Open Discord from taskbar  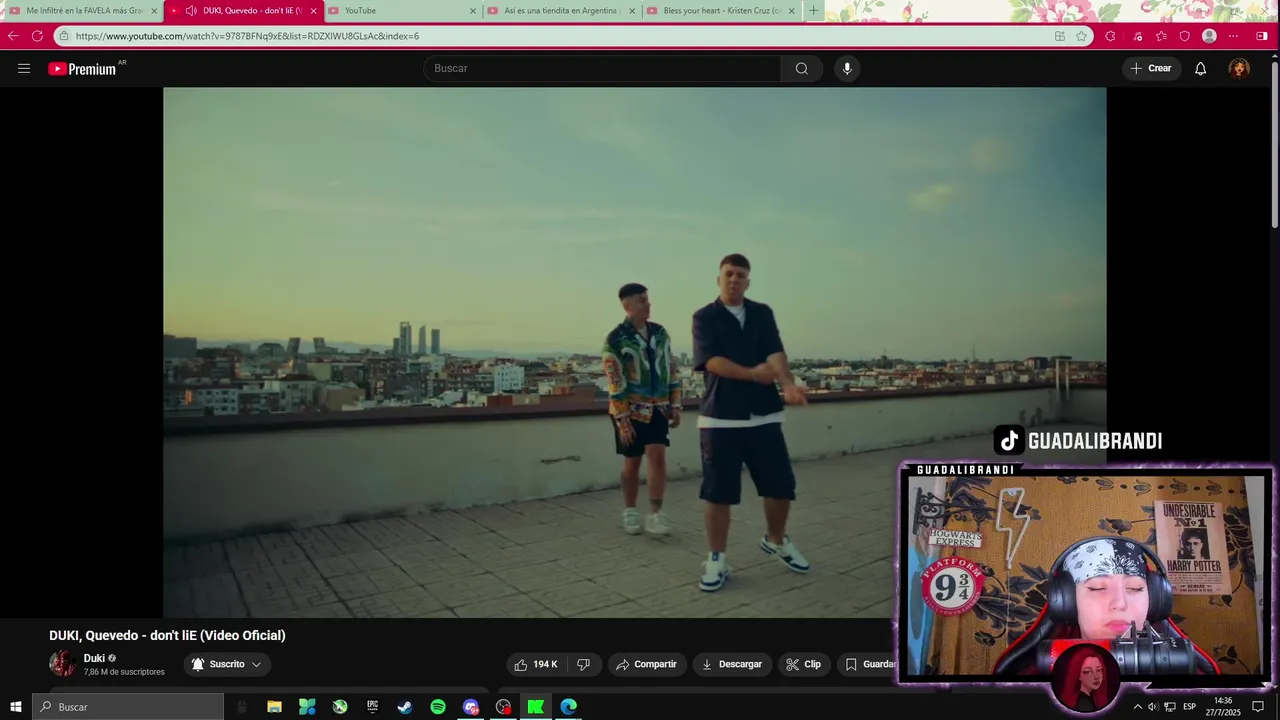coord(471,707)
